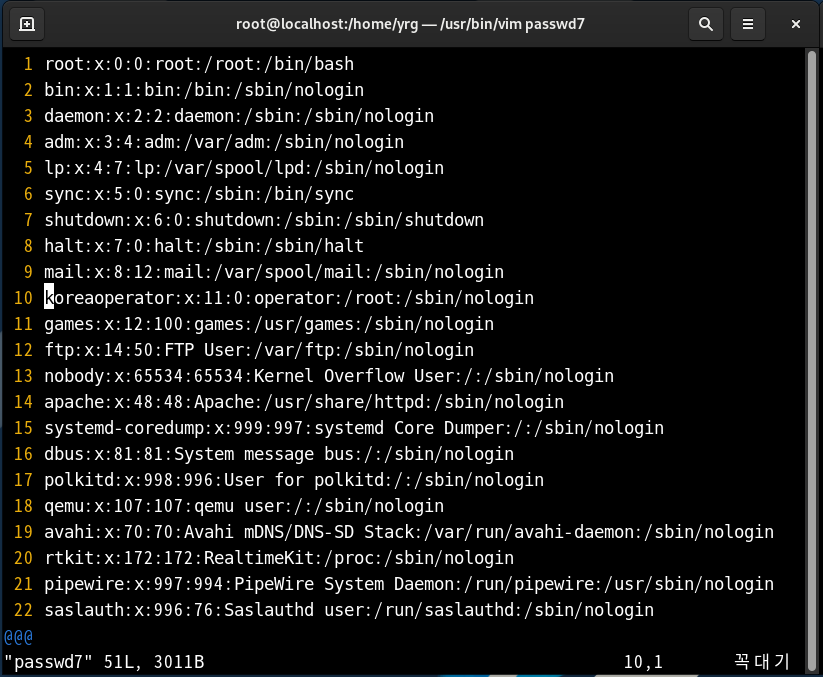Click line 18 containing 'qemu user'
Image resolution: width=823 pixels, height=677 pixels.
[244, 506]
